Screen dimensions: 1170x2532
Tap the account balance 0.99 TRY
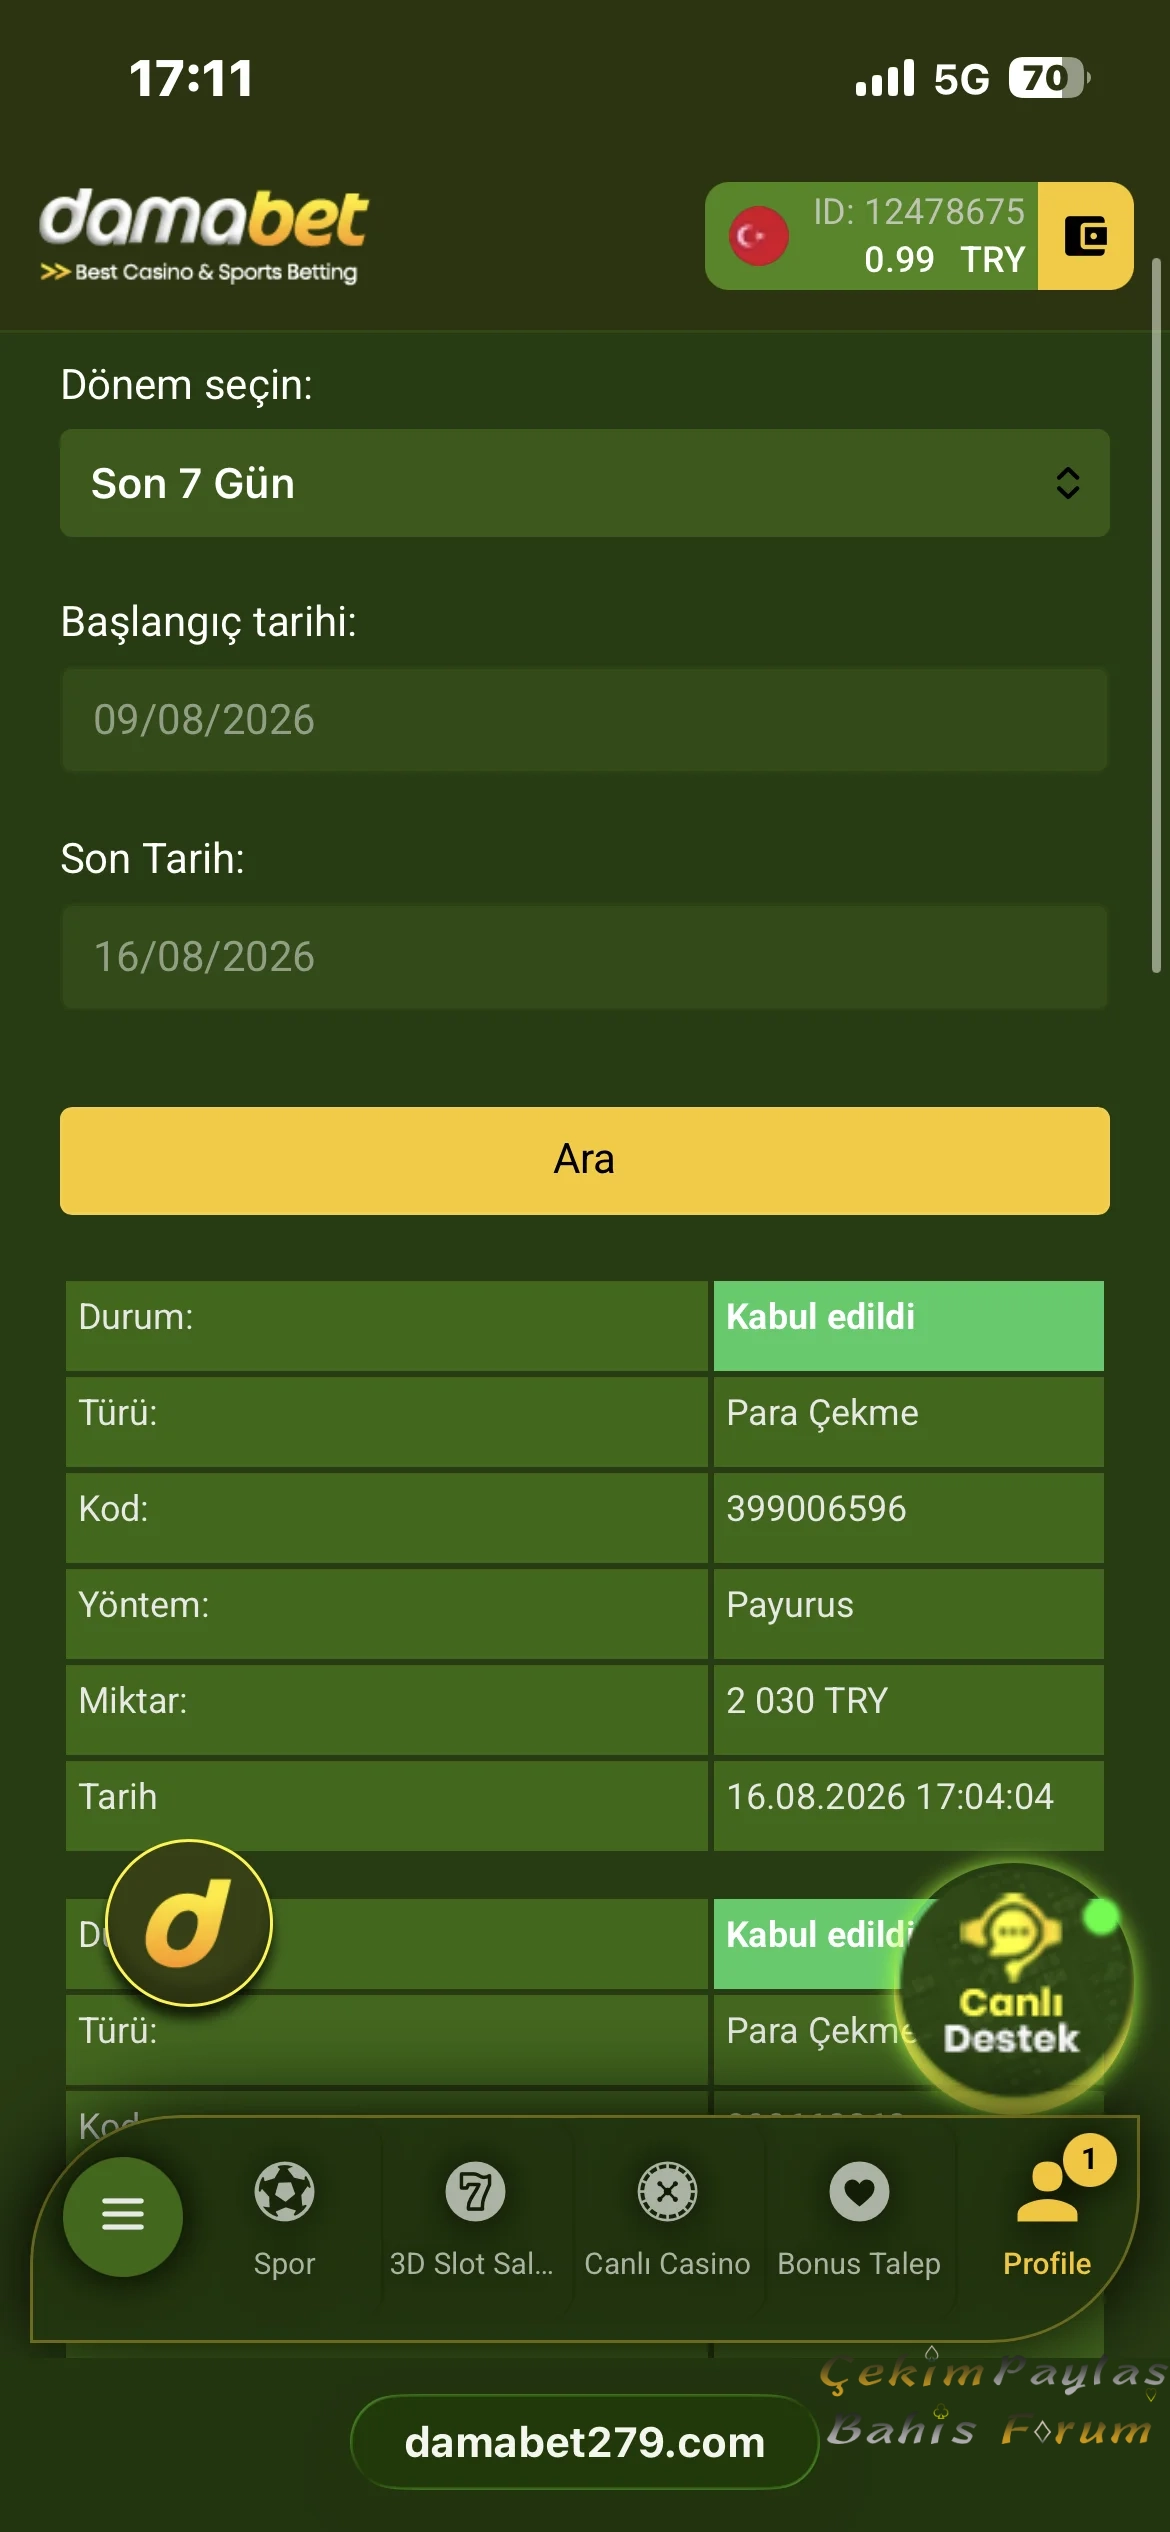pyautogui.click(x=944, y=260)
